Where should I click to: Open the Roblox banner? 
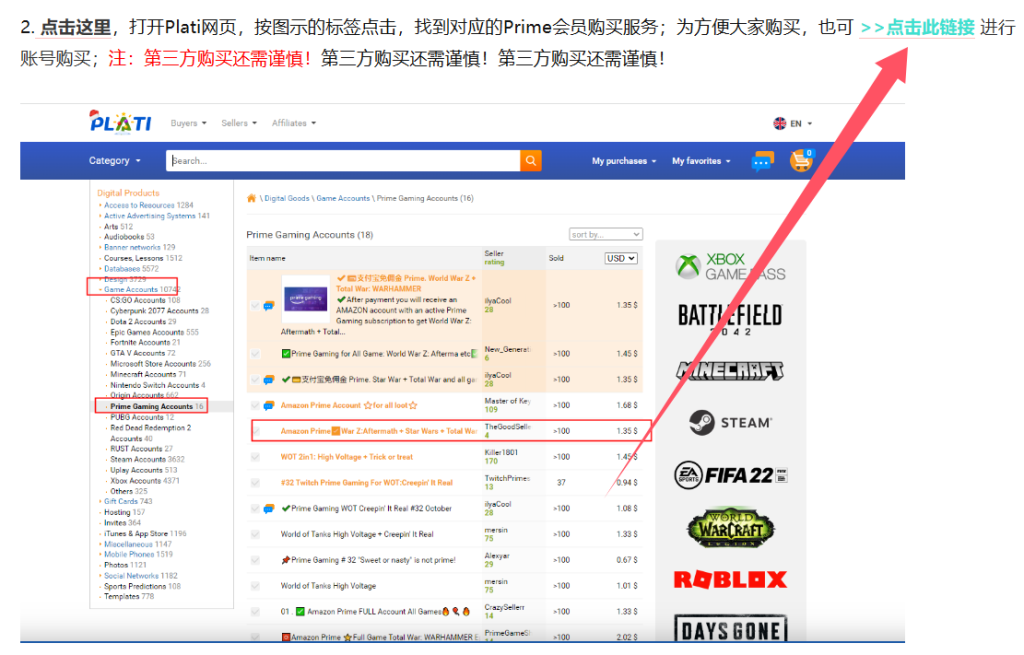point(730,580)
